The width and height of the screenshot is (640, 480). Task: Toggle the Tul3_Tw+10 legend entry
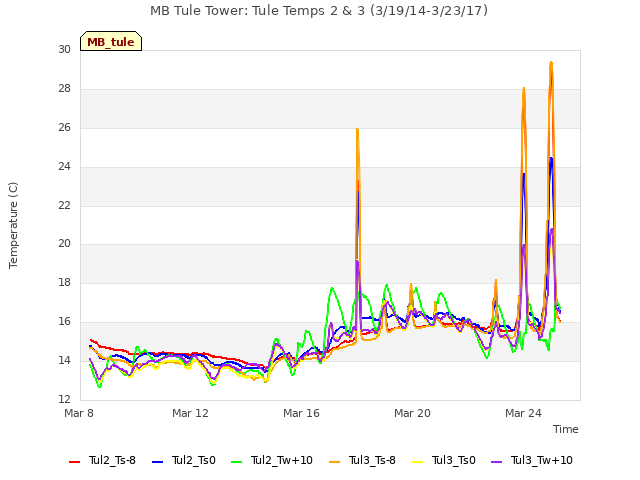click(x=532, y=460)
